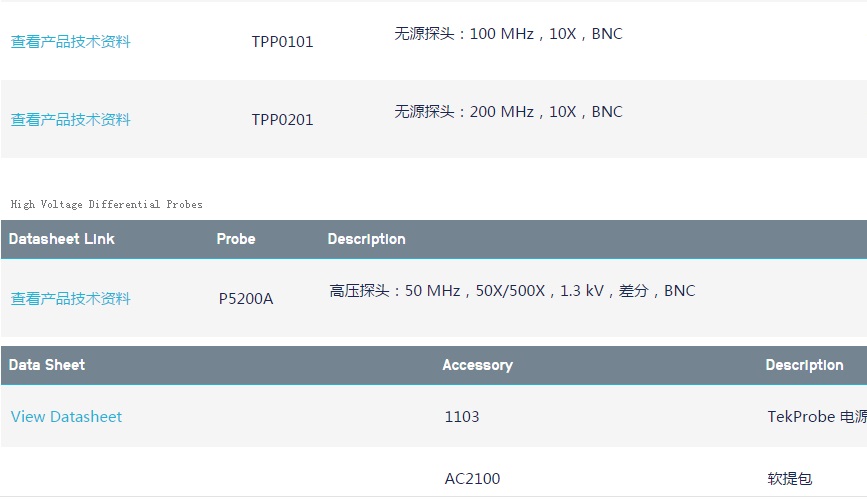The width and height of the screenshot is (867, 499).
Task: Click the 50 MHz high-voltage probe description
Action: pyautogui.click(x=512, y=291)
